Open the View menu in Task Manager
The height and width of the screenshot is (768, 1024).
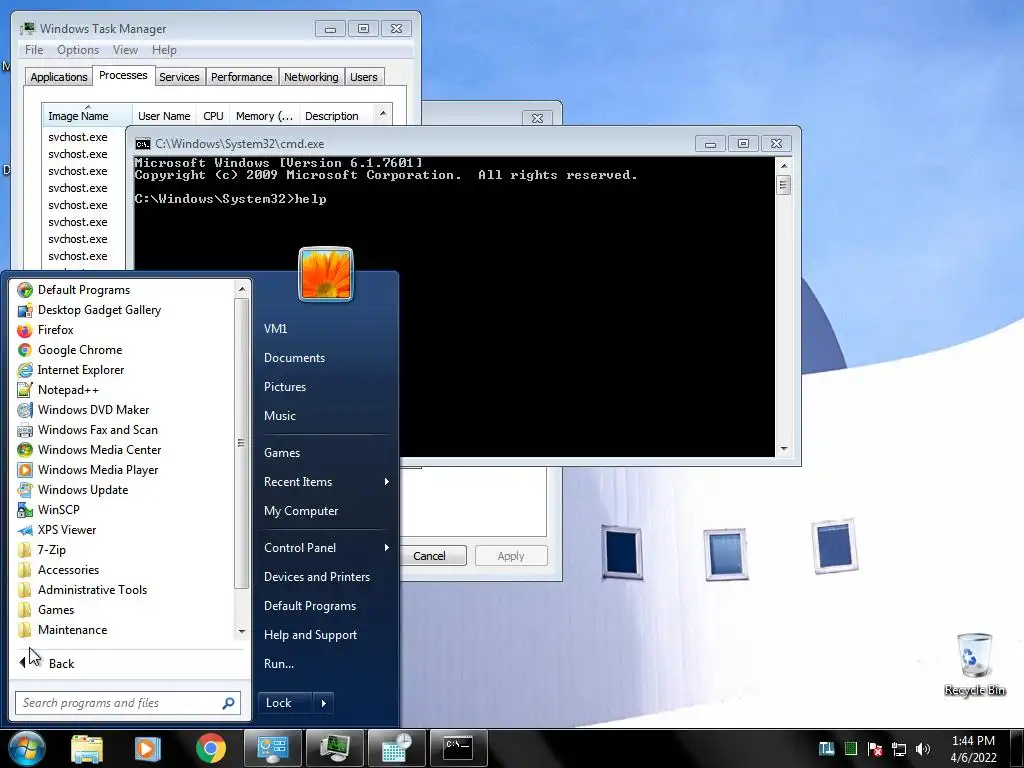[125, 50]
